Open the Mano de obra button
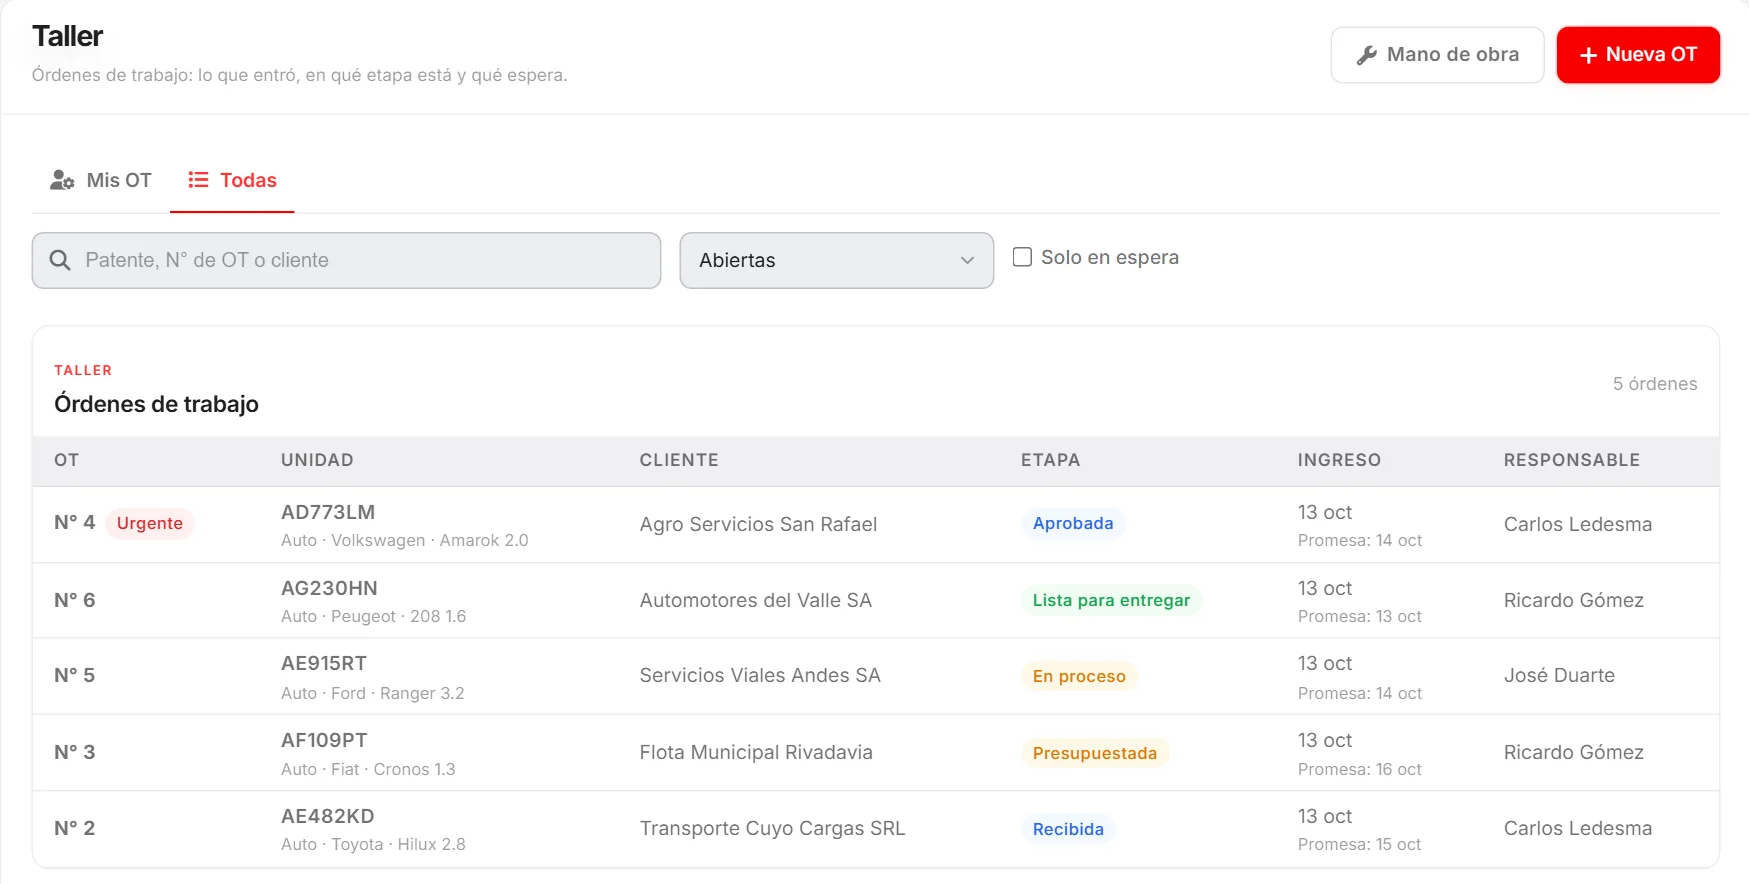 pyautogui.click(x=1437, y=55)
